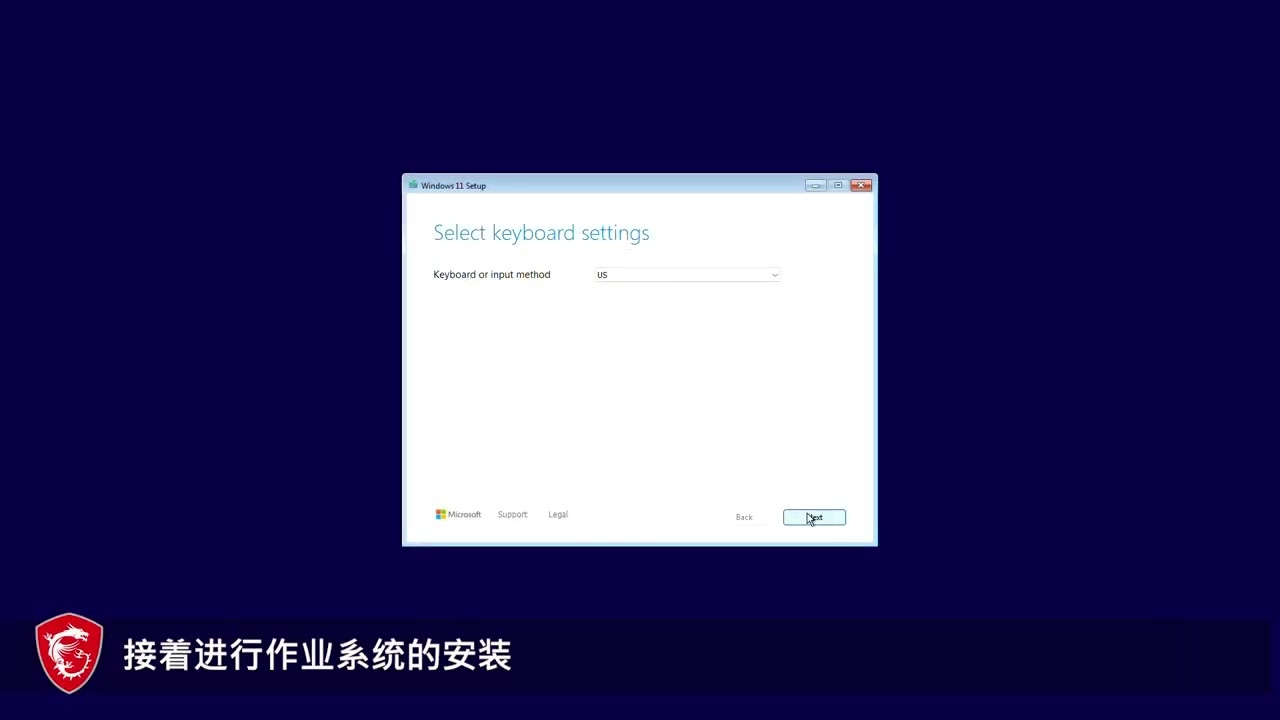Click the Microsoft logo
Viewport: 1280px width, 720px height.
(x=458, y=514)
